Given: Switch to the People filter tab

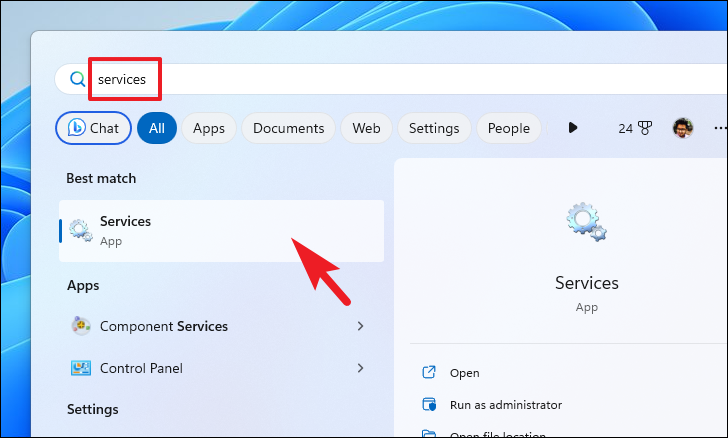Looking at the screenshot, I should coord(509,128).
